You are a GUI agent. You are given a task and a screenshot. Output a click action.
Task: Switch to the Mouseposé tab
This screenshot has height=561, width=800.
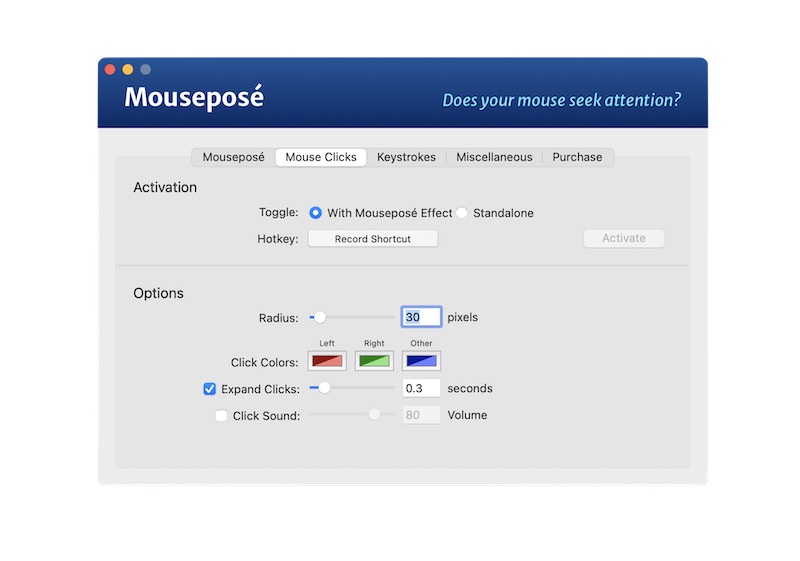(233, 157)
